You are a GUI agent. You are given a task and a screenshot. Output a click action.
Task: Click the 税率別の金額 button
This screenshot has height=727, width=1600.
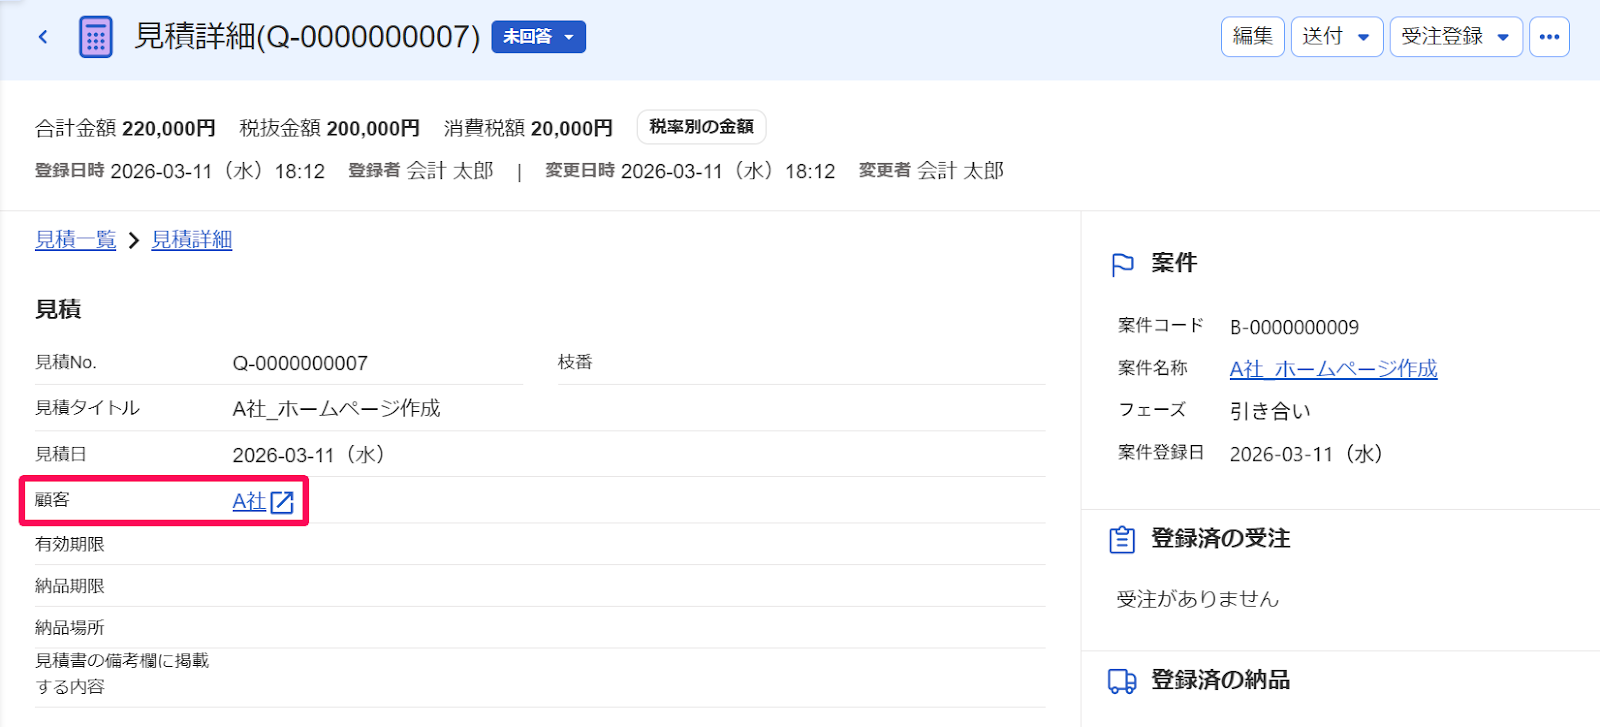[702, 127]
